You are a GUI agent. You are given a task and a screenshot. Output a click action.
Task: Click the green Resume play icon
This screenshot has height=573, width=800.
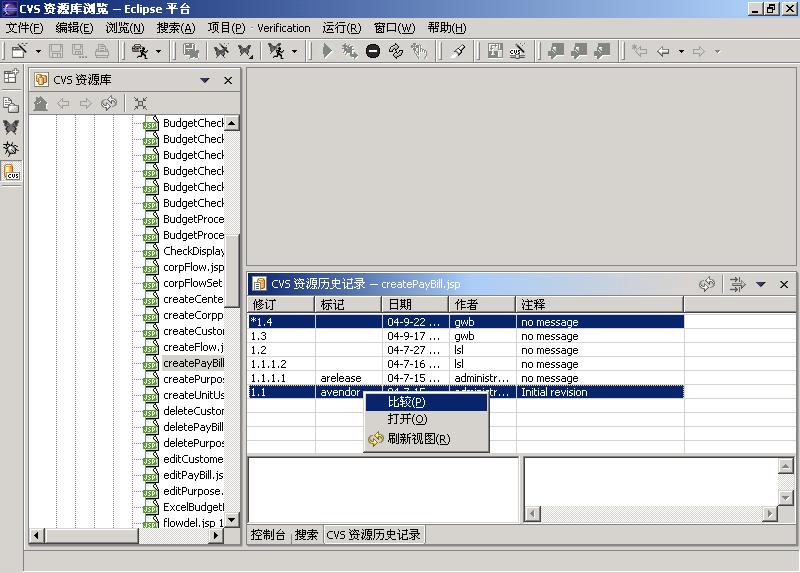tap(328, 51)
